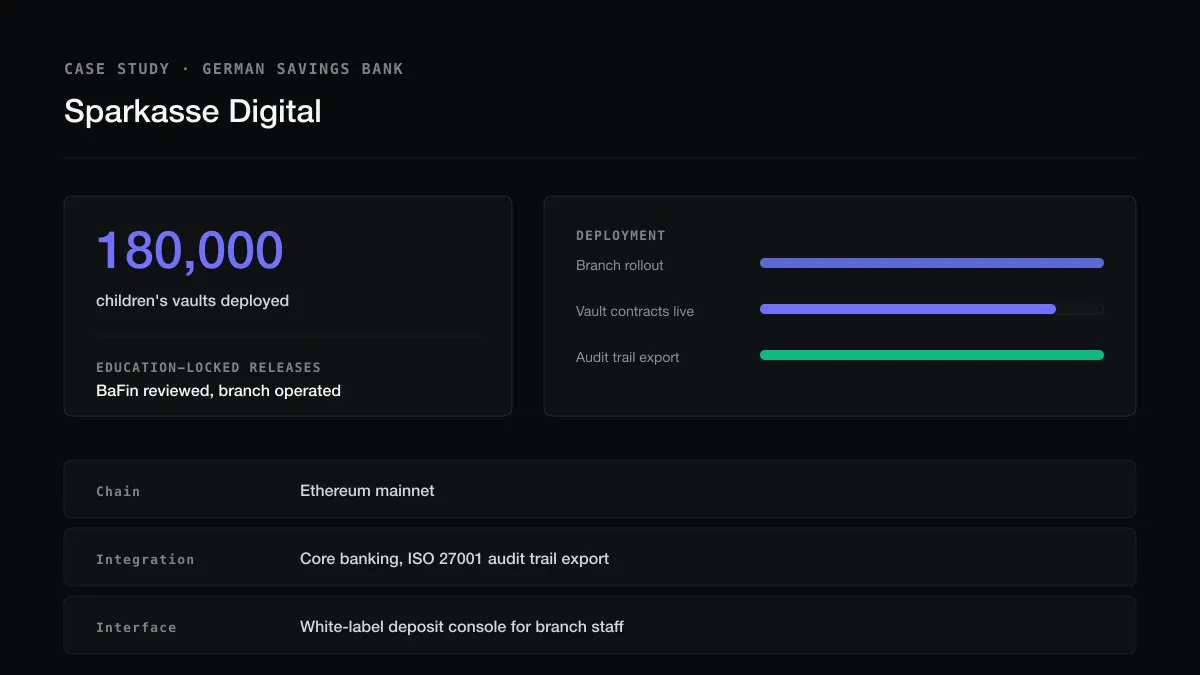
Task: Click the Vault contracts live progress bar
Action: tap(932, 309)
